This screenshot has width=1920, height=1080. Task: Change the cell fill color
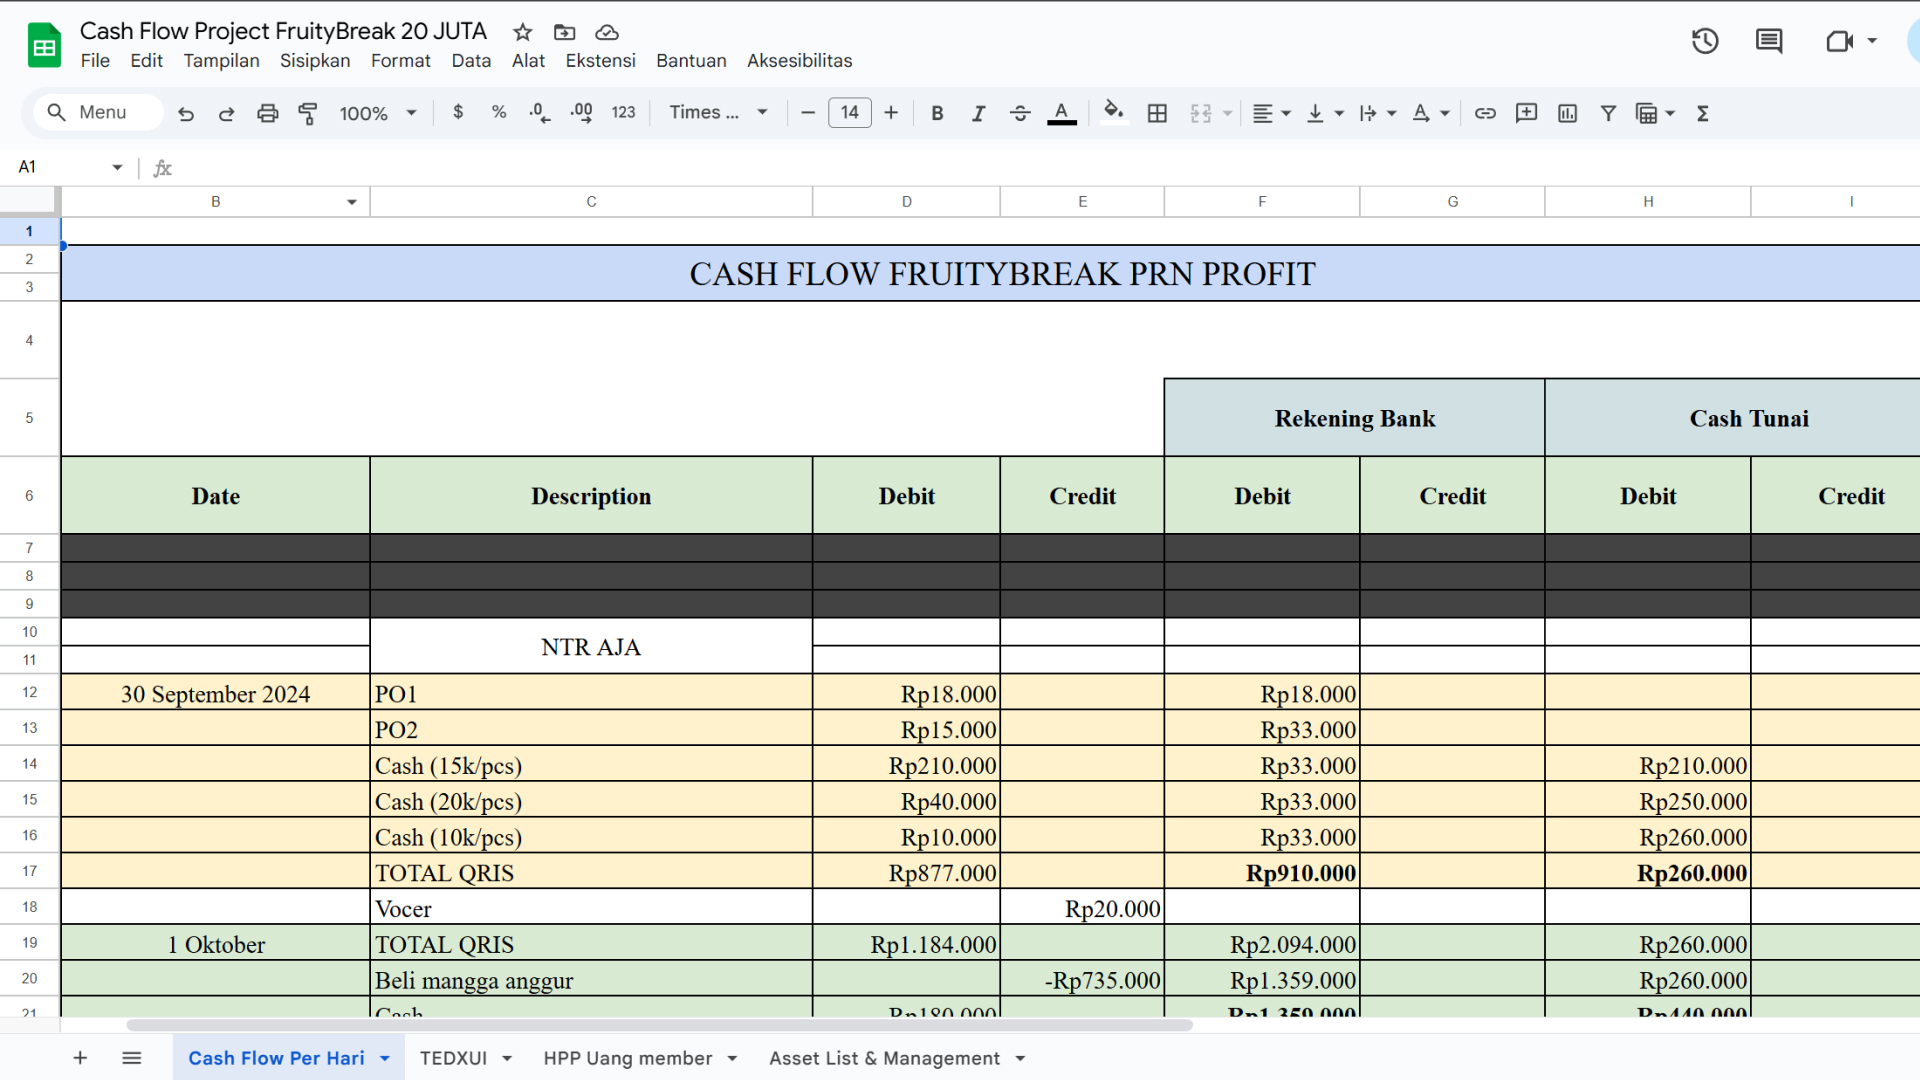[x=1113, y=113]
